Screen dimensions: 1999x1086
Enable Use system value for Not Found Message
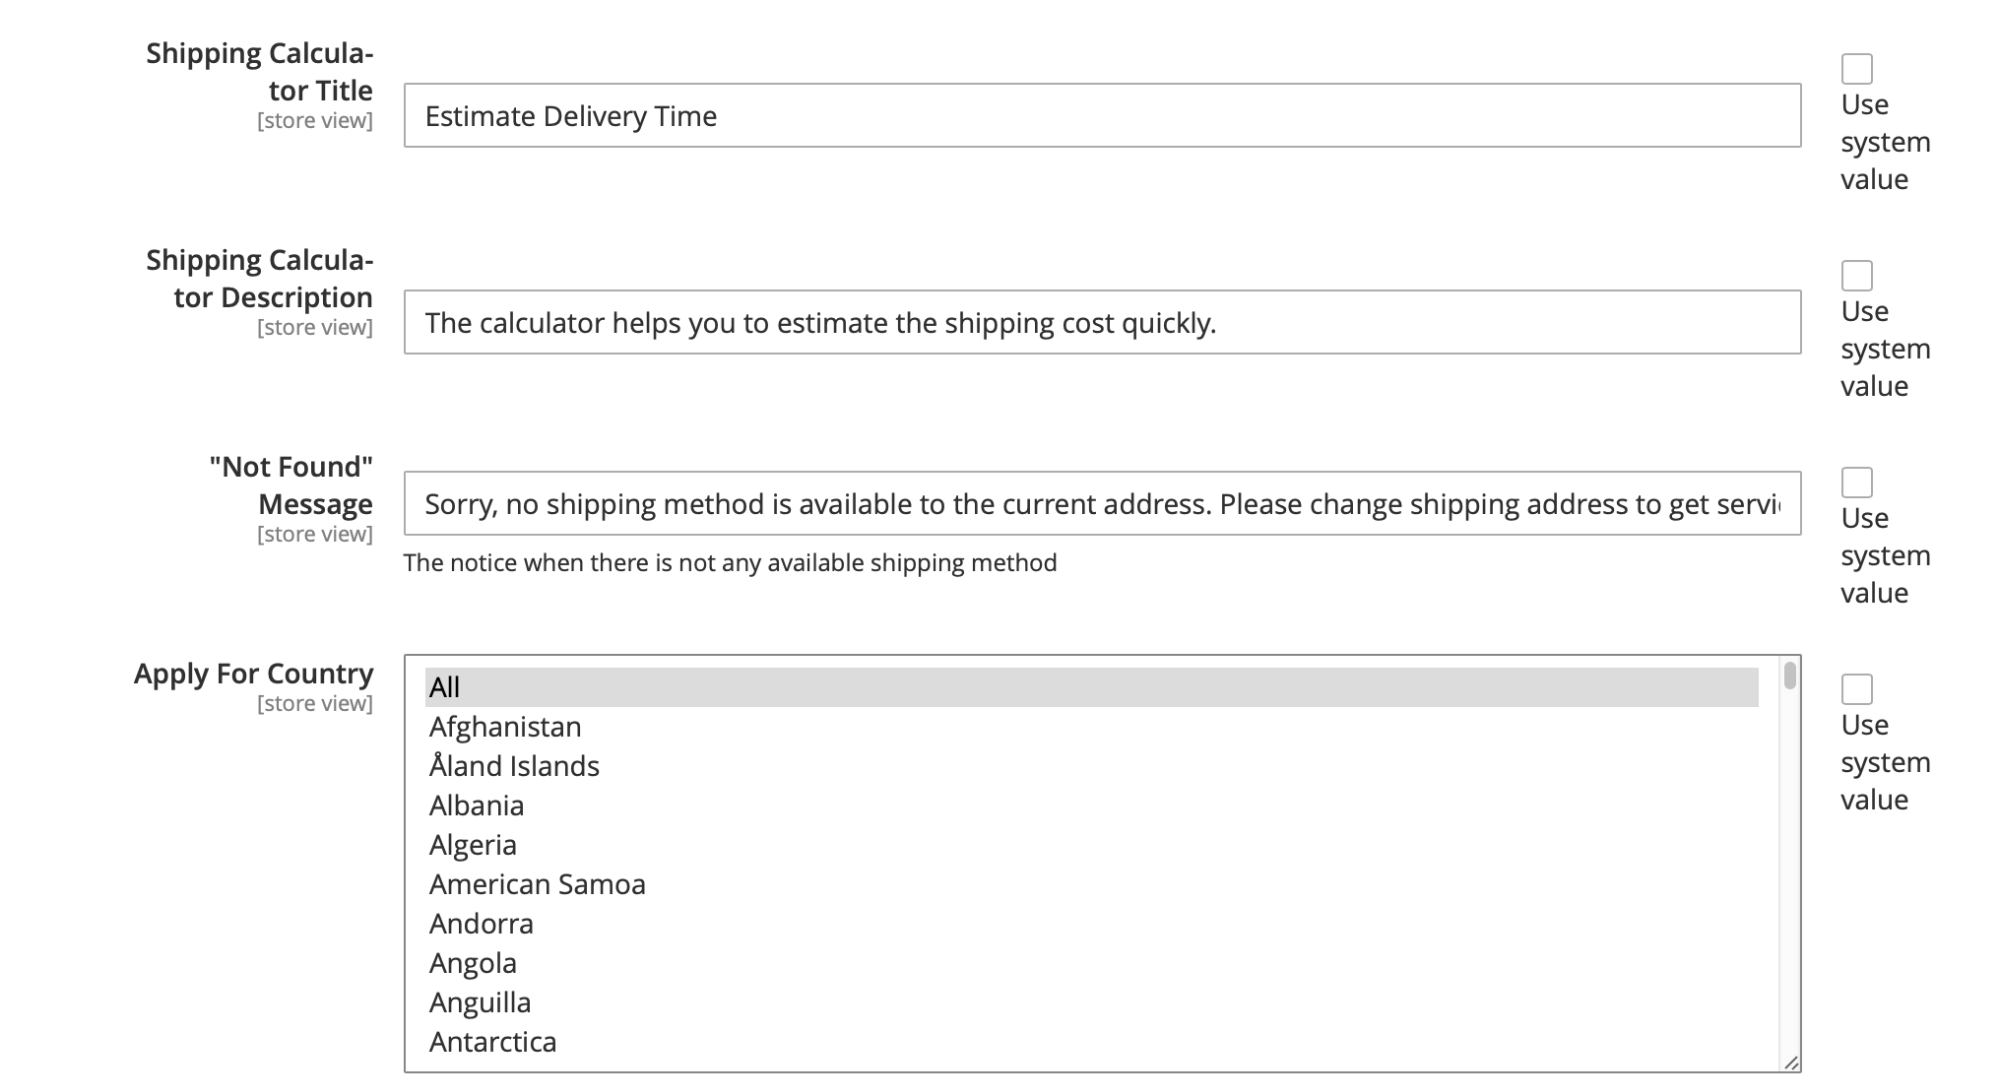point(1856,483)
